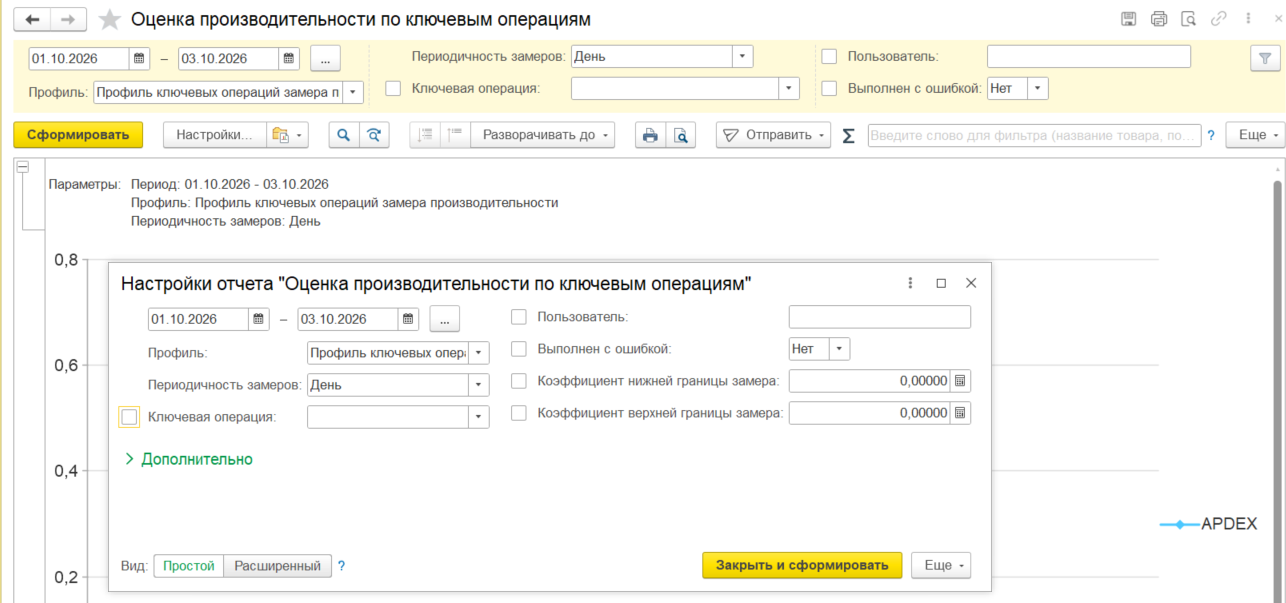This screenshot has height=603, width=1286.
Task: Enable Пользователь checkbox in main form
Action: [829, 57]
